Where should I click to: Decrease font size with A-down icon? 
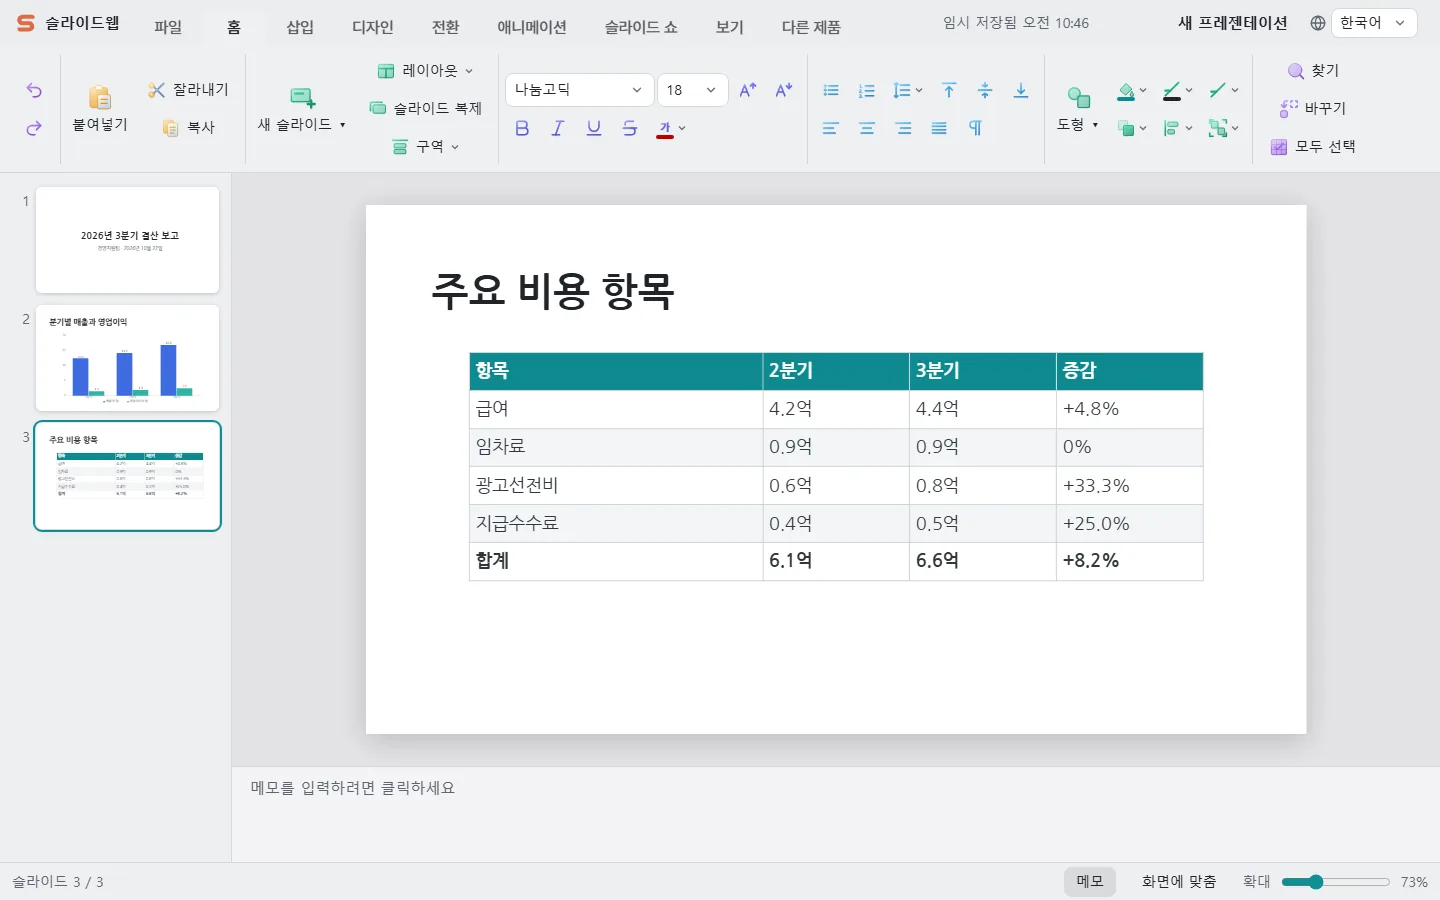tap(784, 90)
